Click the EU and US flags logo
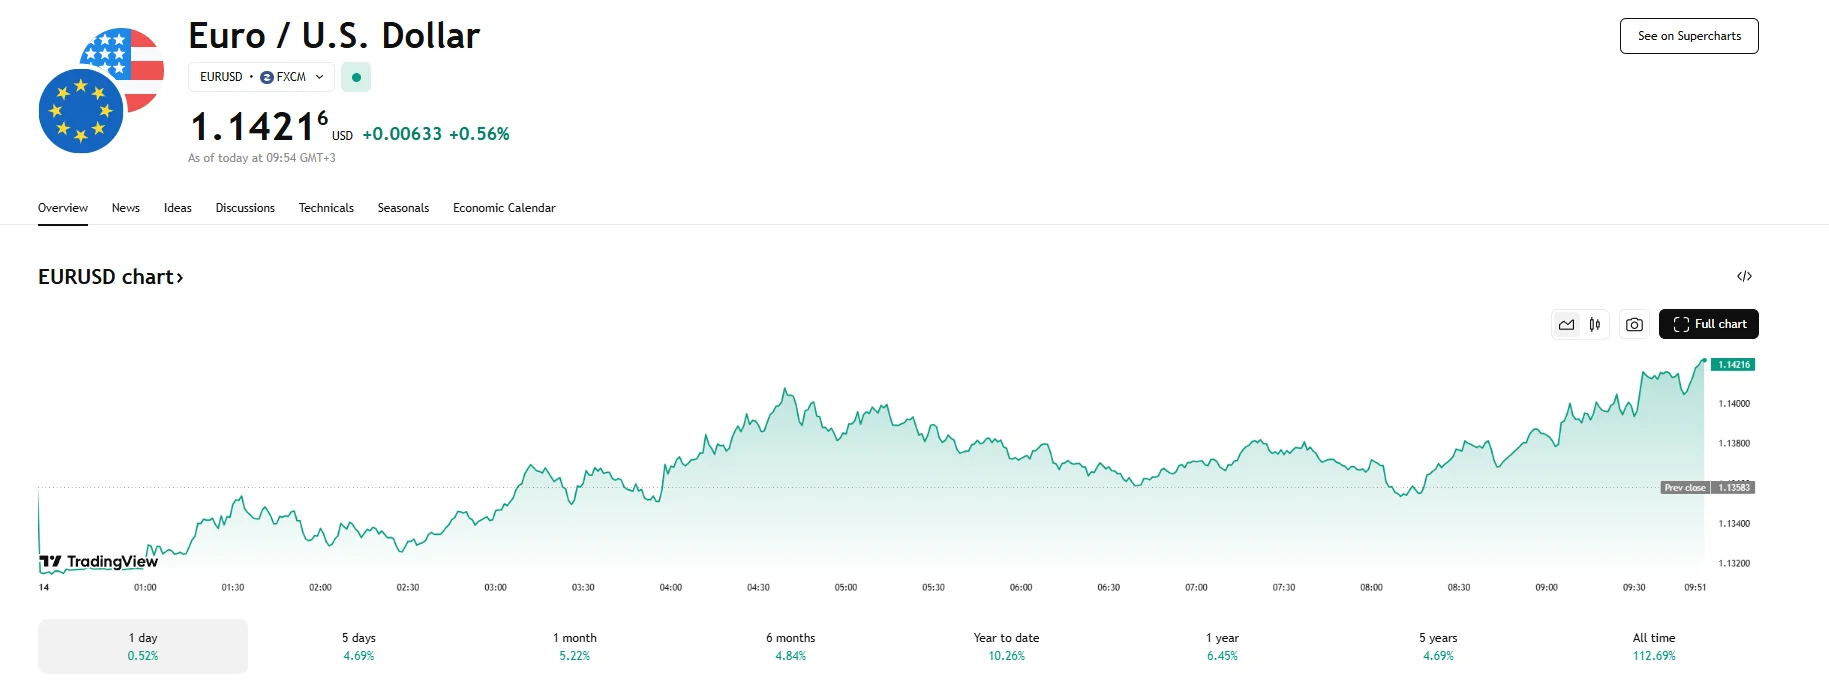 (x=101, y=91)
